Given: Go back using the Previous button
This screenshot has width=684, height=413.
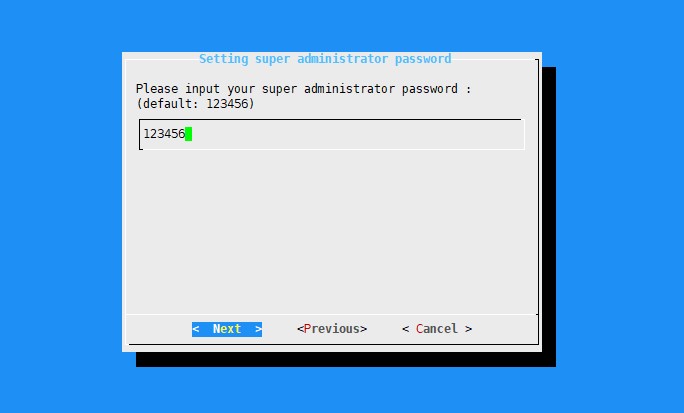Looking at the screenshot, I should pos(332,329).
